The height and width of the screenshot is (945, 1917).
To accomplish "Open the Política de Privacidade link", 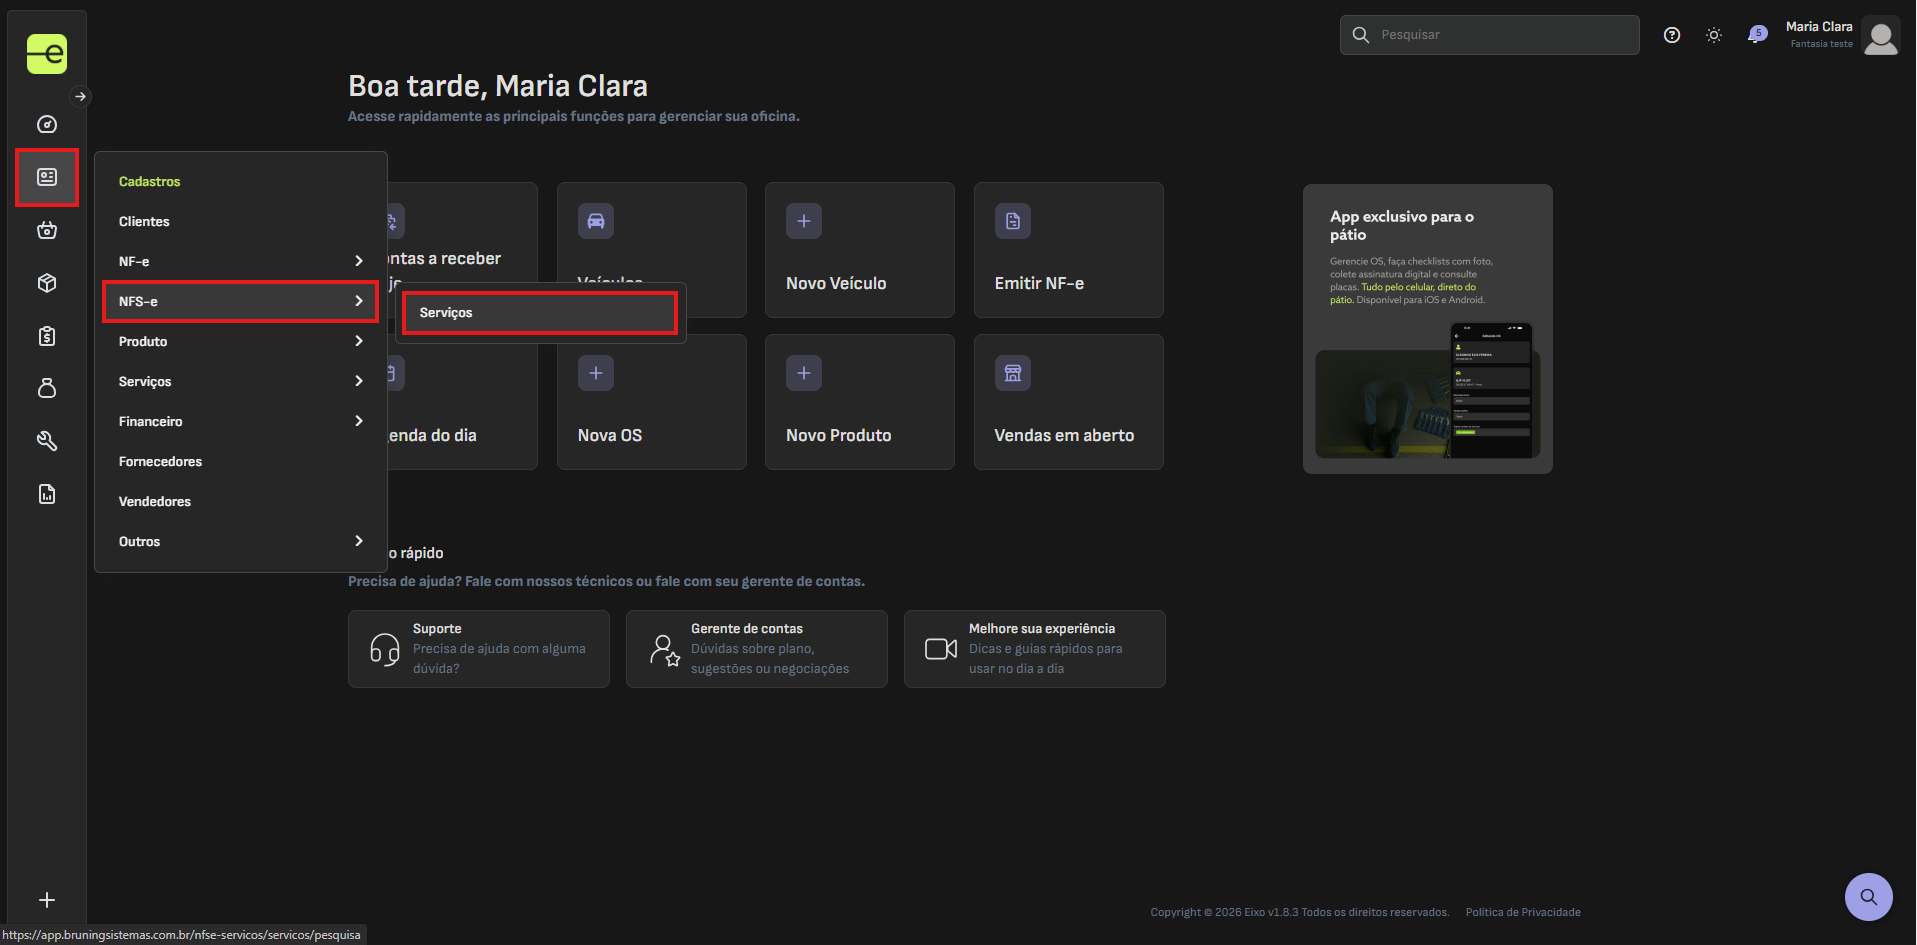I will [1523, 912].
